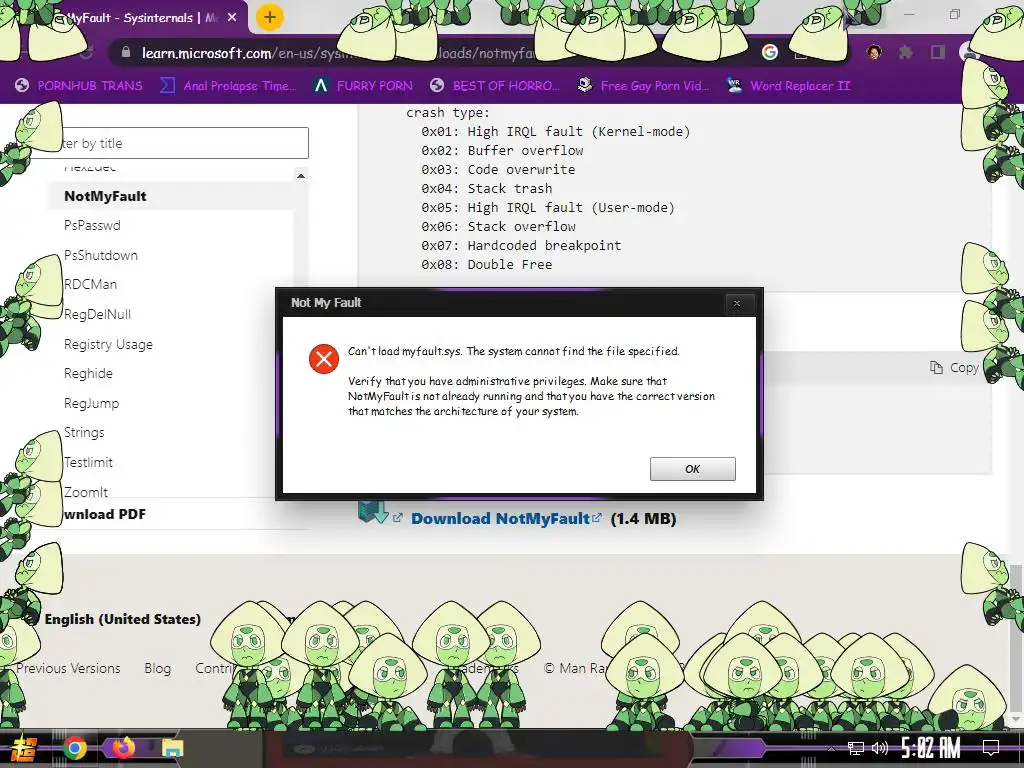Screen dimensions: 1024x768
Task: Click the Google icon in the address bar
Action: click(770, 52)
